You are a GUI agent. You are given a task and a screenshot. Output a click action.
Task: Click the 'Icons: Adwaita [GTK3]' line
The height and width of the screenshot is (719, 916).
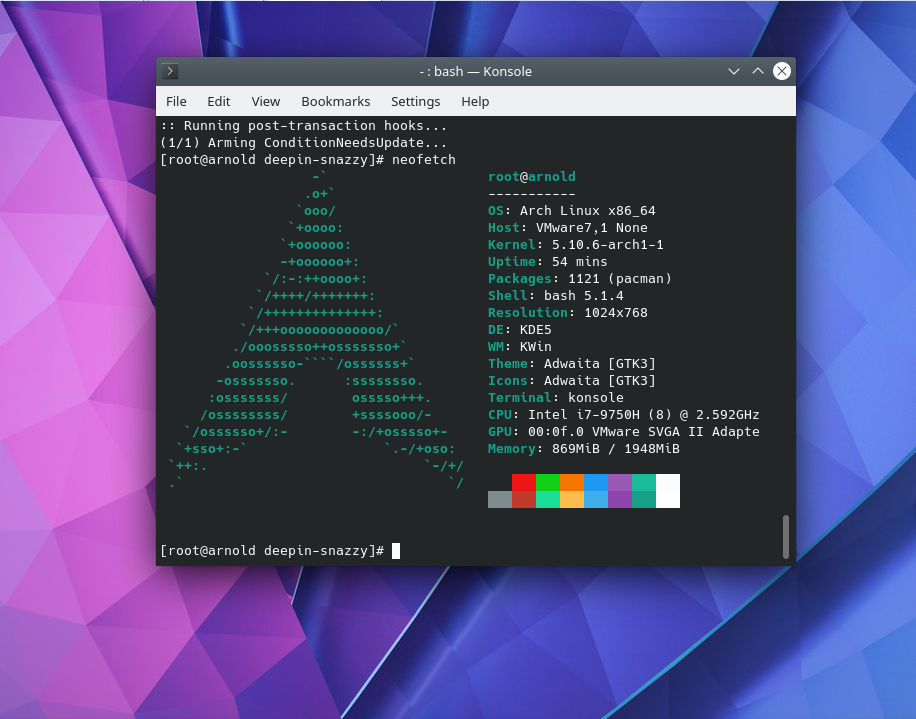(572, 380)
